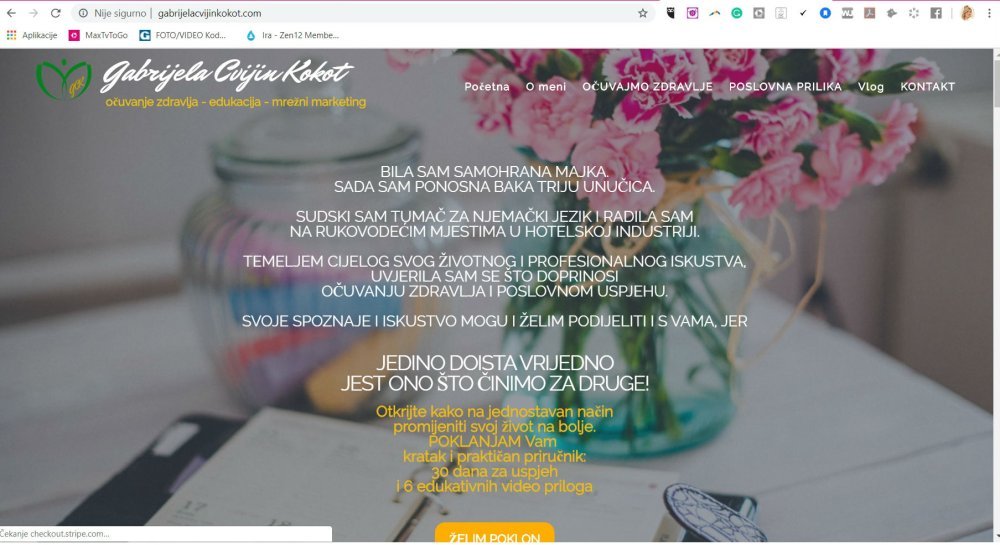Click the address bar URL field

[357, 13]
